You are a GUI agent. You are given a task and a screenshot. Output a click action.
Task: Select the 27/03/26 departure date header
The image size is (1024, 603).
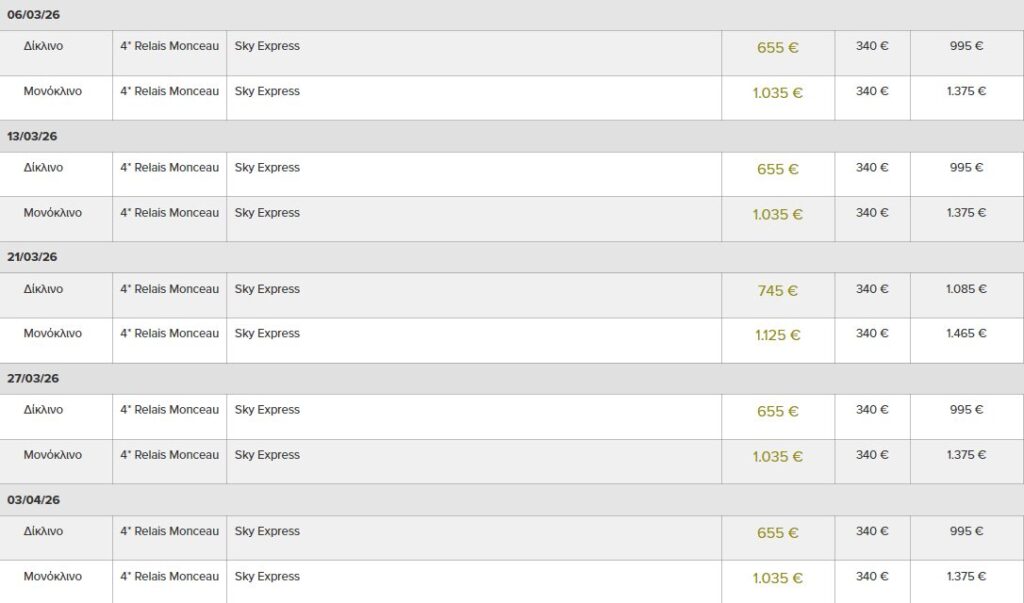coord(33,378)
